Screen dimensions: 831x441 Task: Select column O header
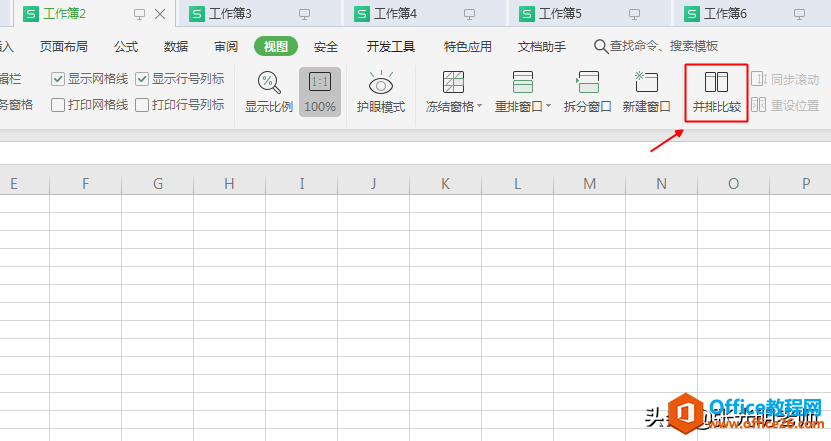point(734,184)
